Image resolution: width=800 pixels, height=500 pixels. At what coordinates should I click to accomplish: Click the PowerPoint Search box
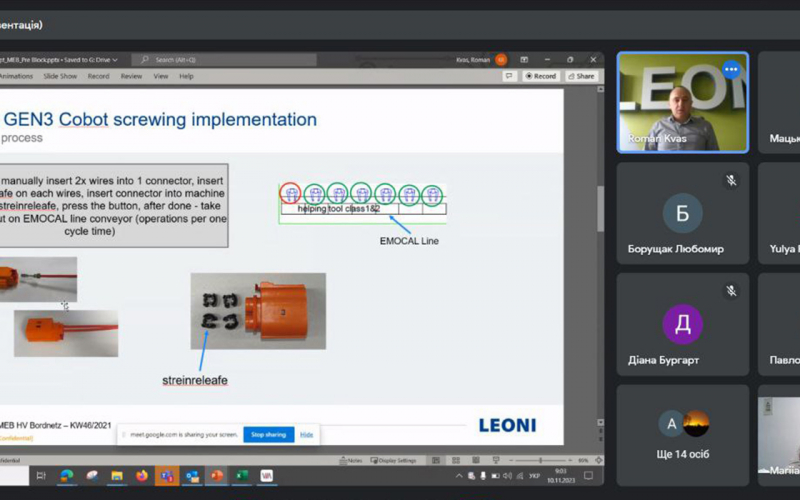point(224,60)
